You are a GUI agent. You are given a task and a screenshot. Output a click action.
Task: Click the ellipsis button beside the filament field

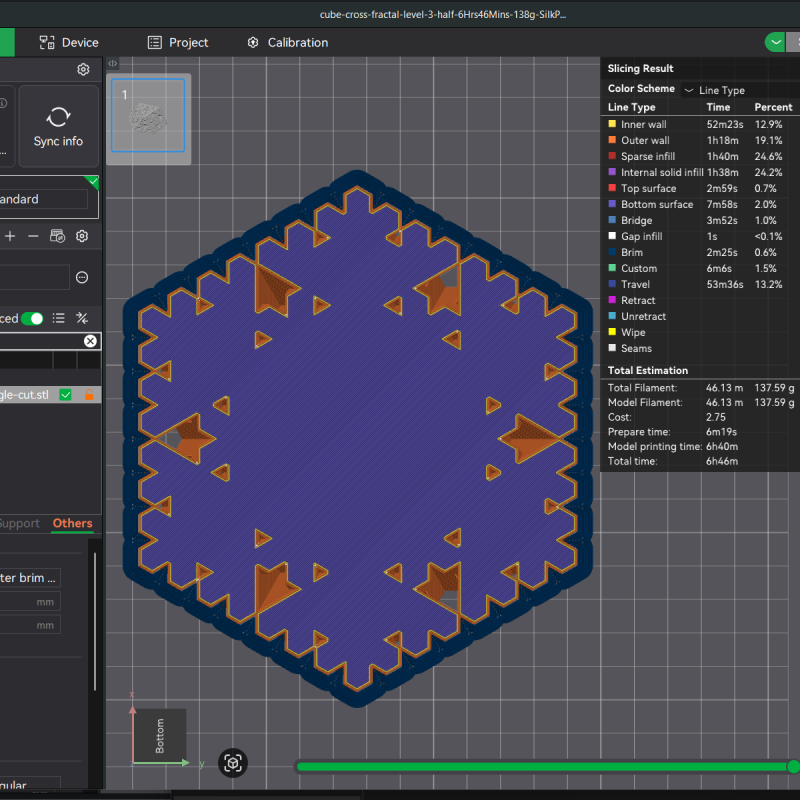[x=82, y=277]
